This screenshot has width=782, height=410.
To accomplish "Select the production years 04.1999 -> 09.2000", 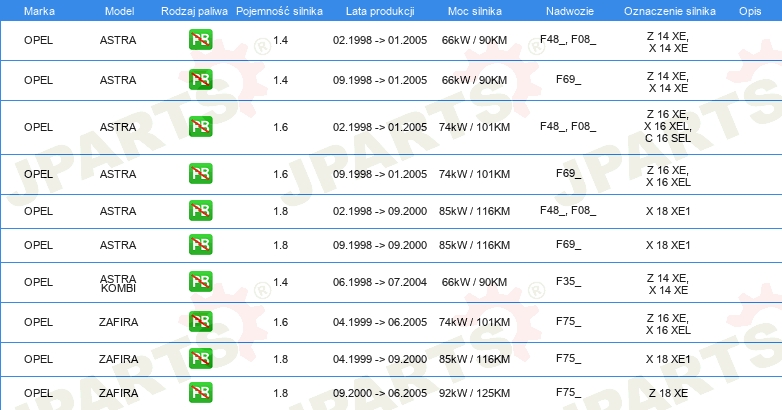I will click(x=380, y=359).
